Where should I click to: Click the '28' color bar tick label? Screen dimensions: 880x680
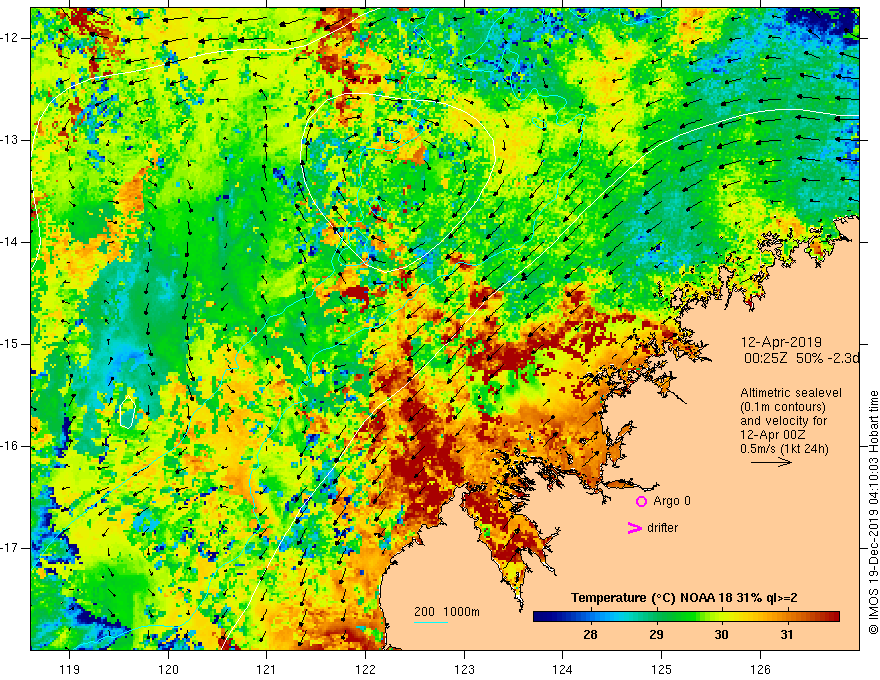tap(590, 635)
